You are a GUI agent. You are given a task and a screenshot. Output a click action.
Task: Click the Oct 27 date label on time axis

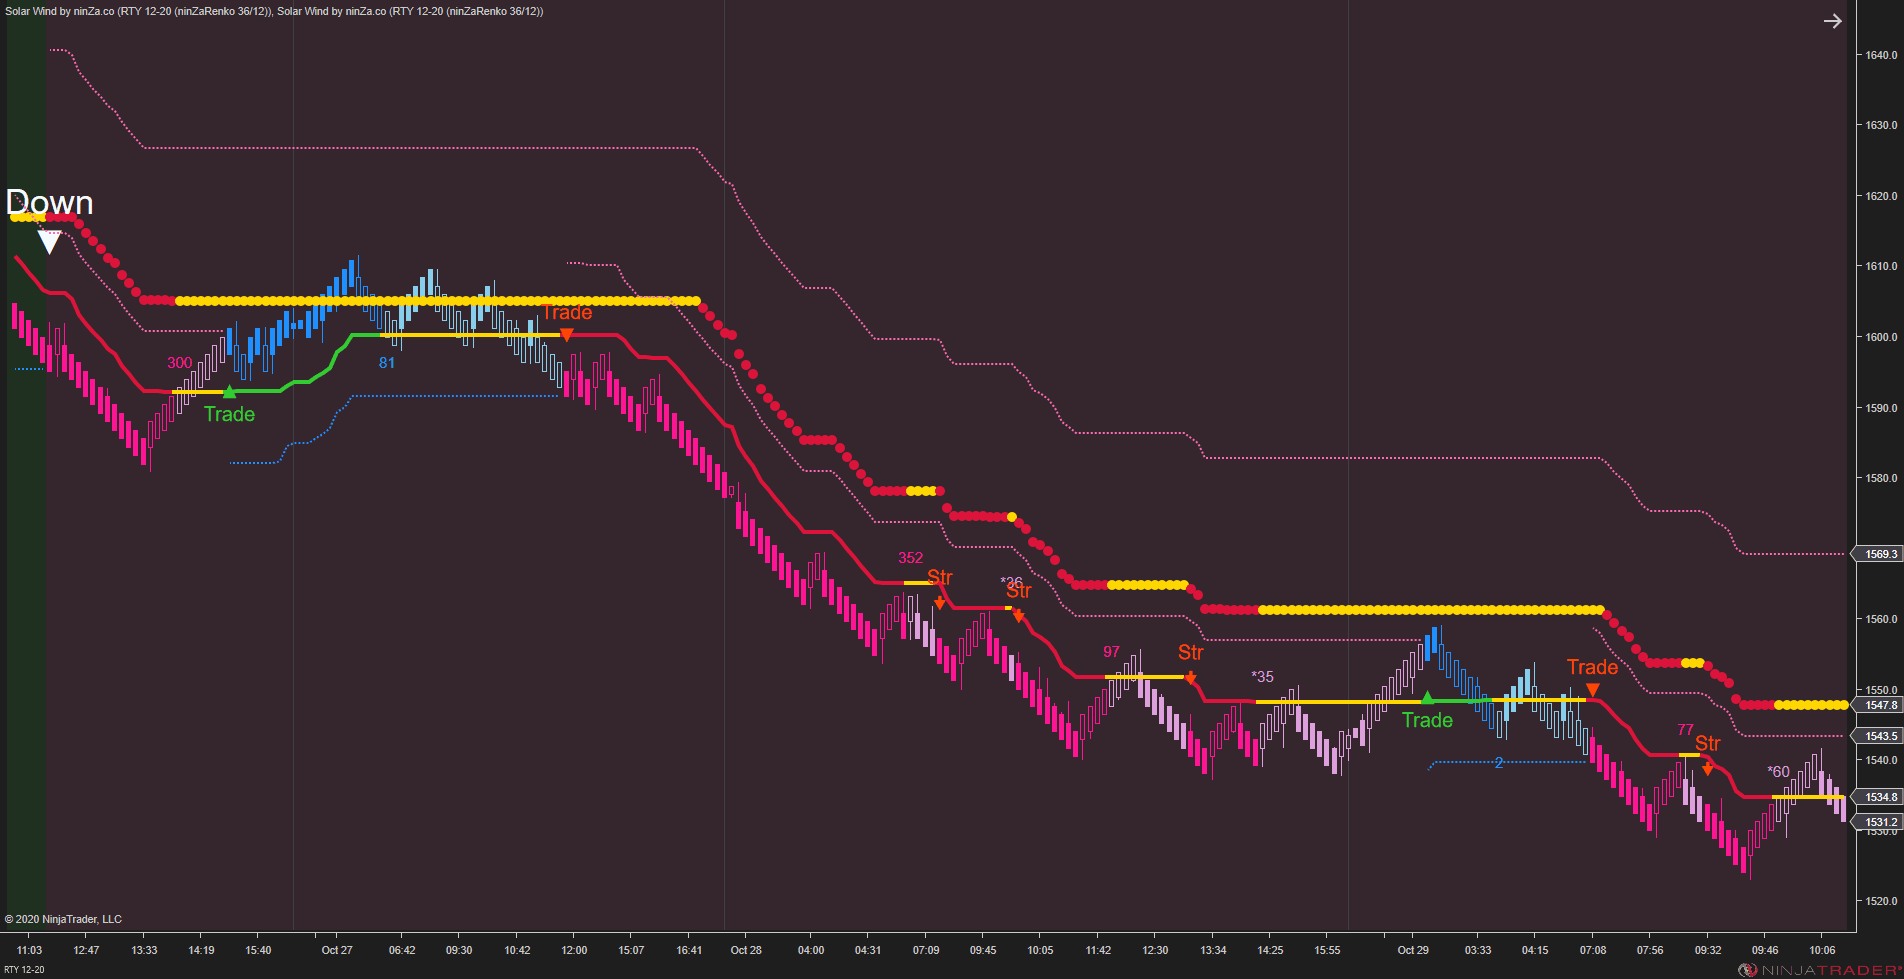click(x=337, y=950)
